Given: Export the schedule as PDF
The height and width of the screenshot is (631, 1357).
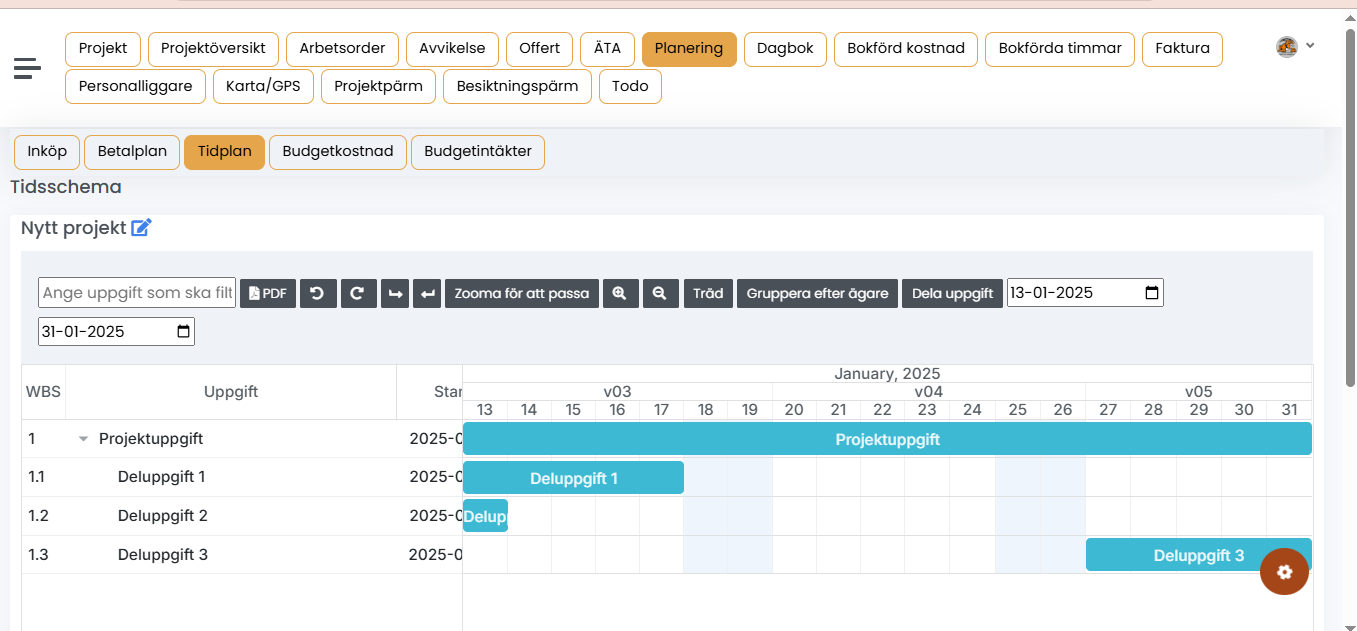Looking at the screenshot, I should coord(268,293).
